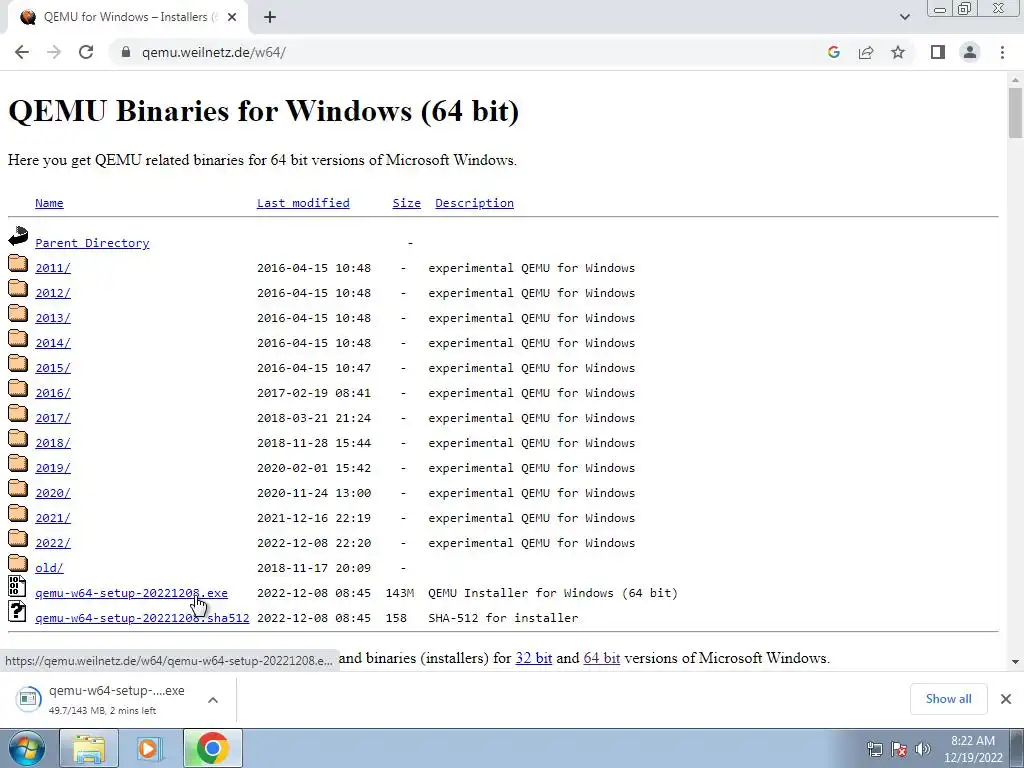Open Windows Media Player from taskbar
This screenshot has height=768, width=1024.
[x=149, y=748]
